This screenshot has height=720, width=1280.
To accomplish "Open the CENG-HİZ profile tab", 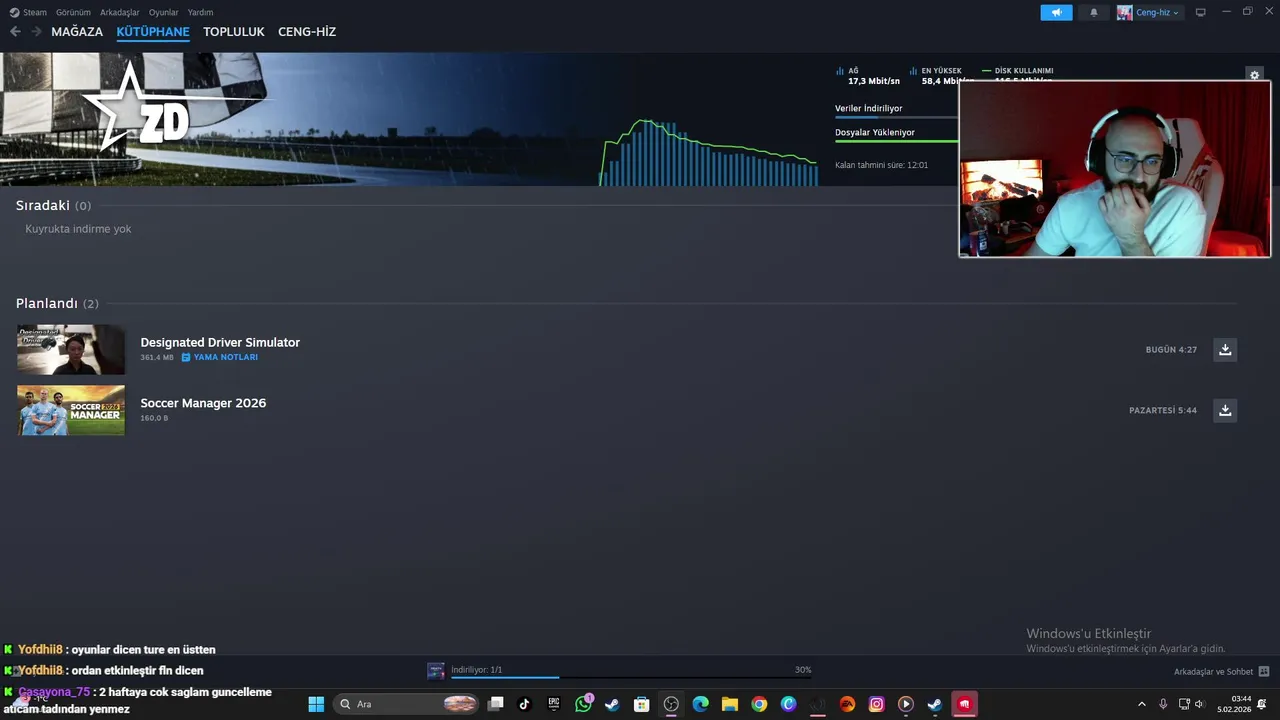I will pos(307,32).
